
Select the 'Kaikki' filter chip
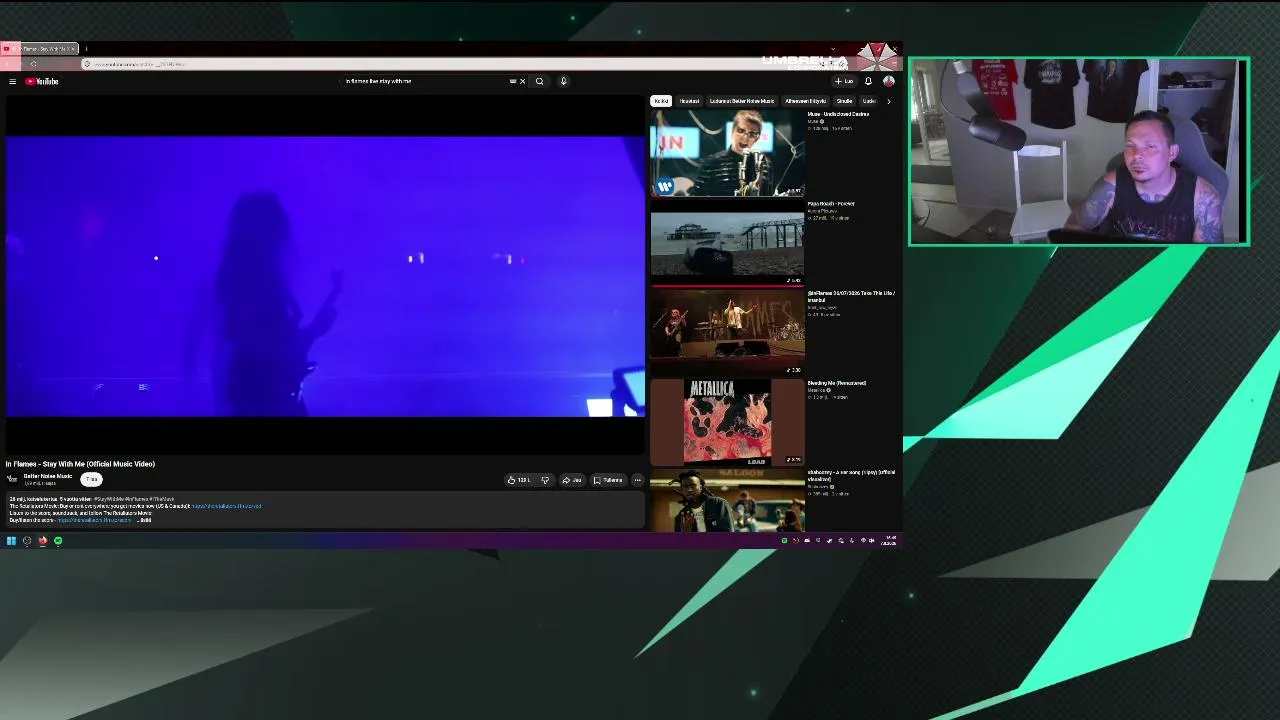click(x=661, y=101)
